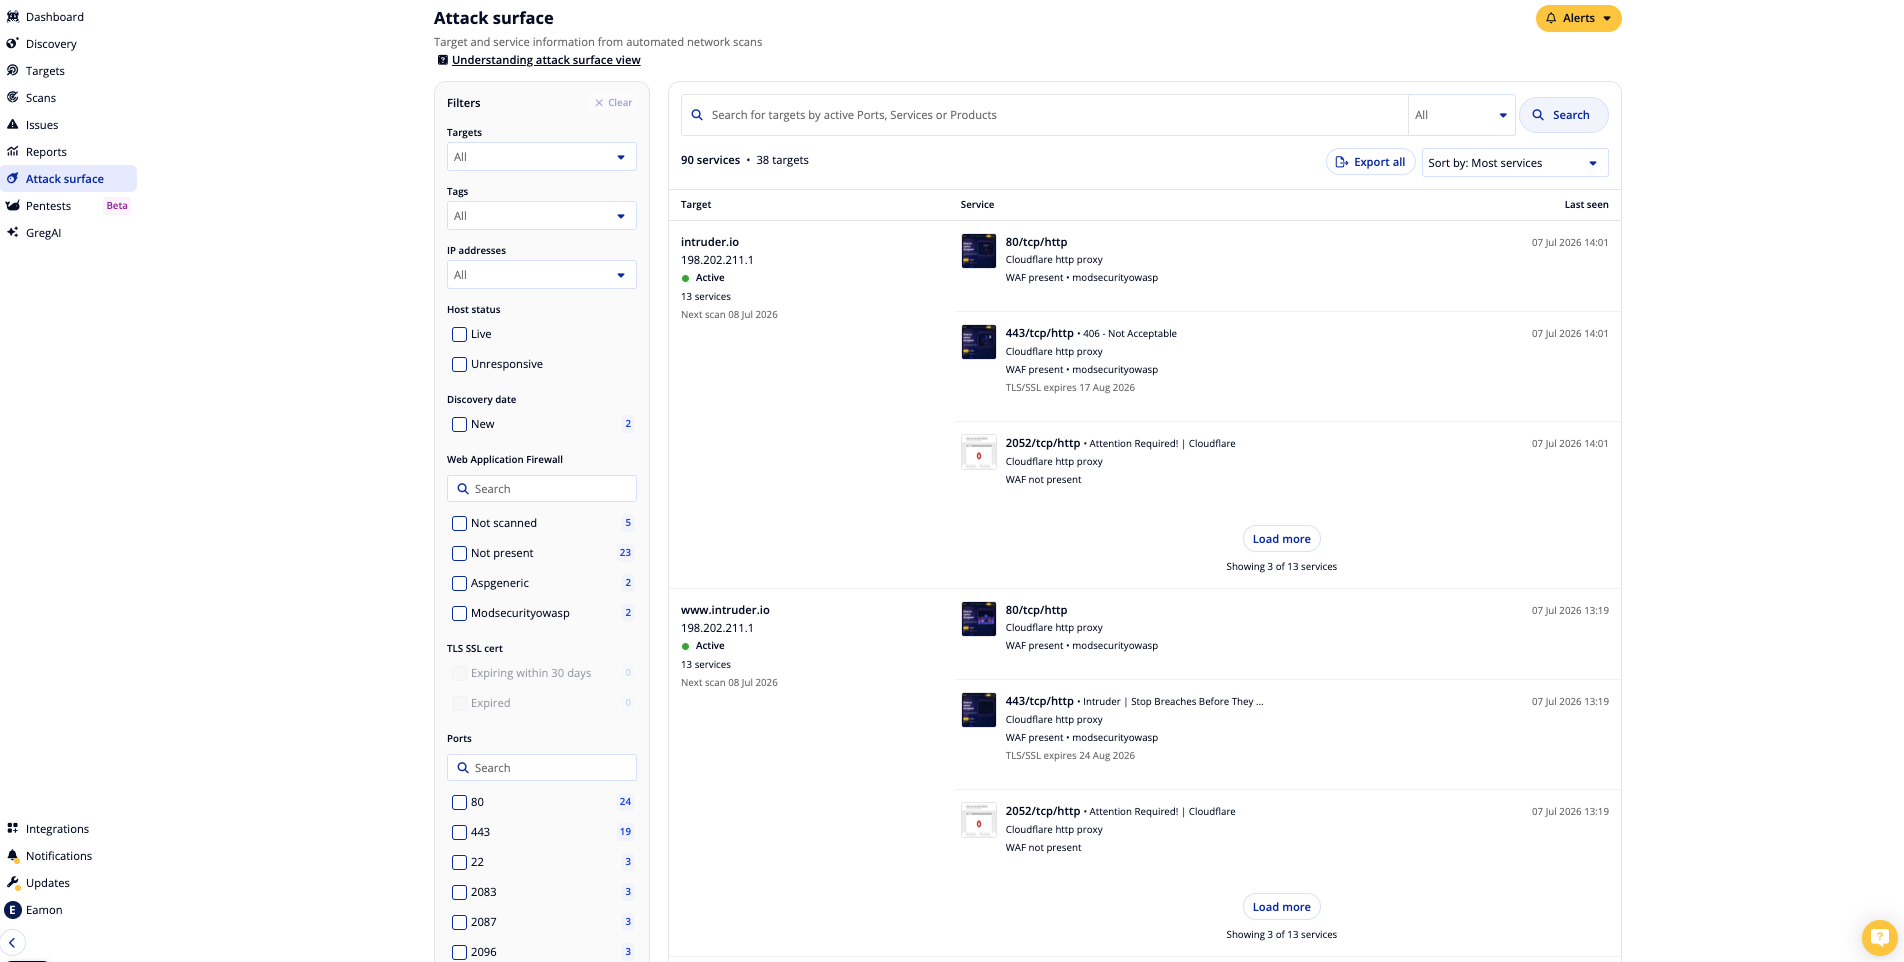Open Understanding attack surface view link

click(546, 60)
